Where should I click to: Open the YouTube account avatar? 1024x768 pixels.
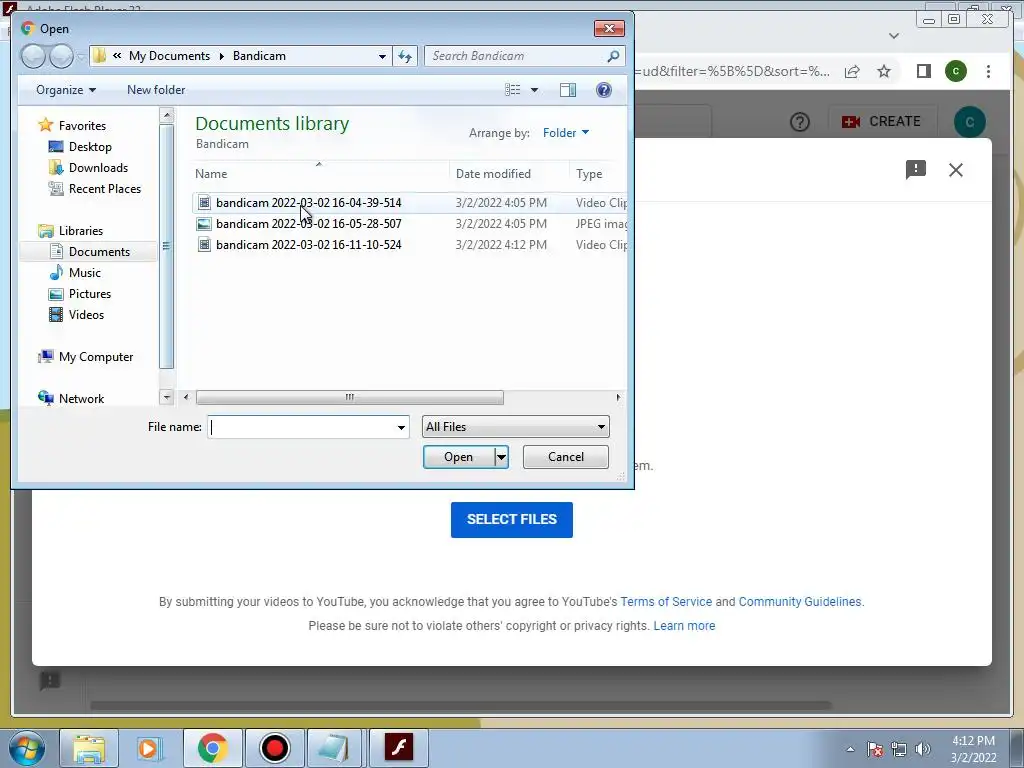click(x=970, y=122)
